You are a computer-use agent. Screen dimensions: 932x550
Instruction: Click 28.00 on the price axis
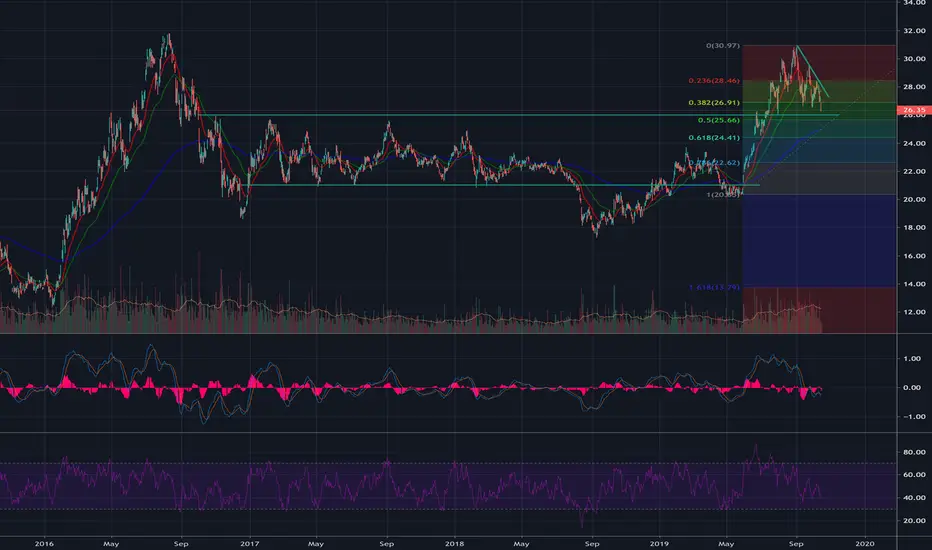[x=914, y=87]
